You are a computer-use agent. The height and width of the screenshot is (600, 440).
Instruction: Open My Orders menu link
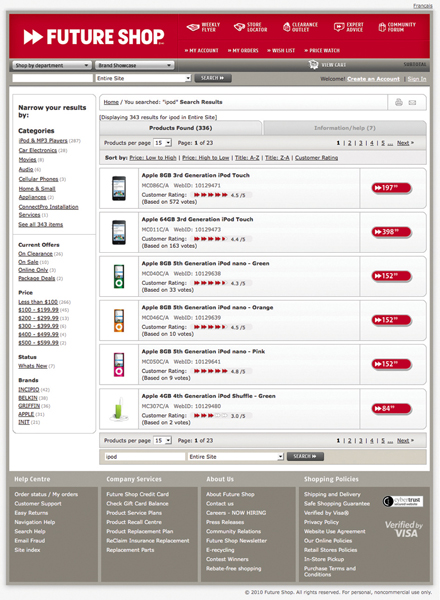click(x=243, y=51)
